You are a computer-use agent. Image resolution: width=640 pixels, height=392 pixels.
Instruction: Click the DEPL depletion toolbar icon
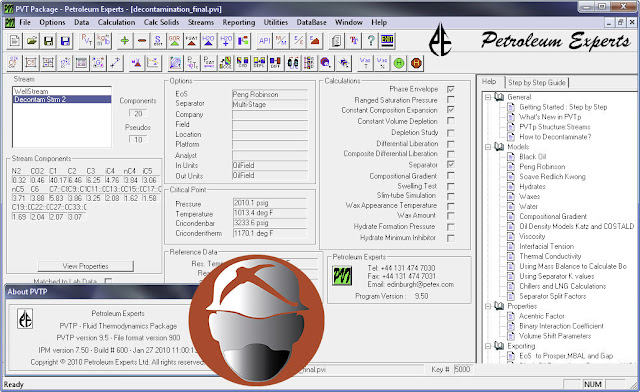(x=259, y=63)
